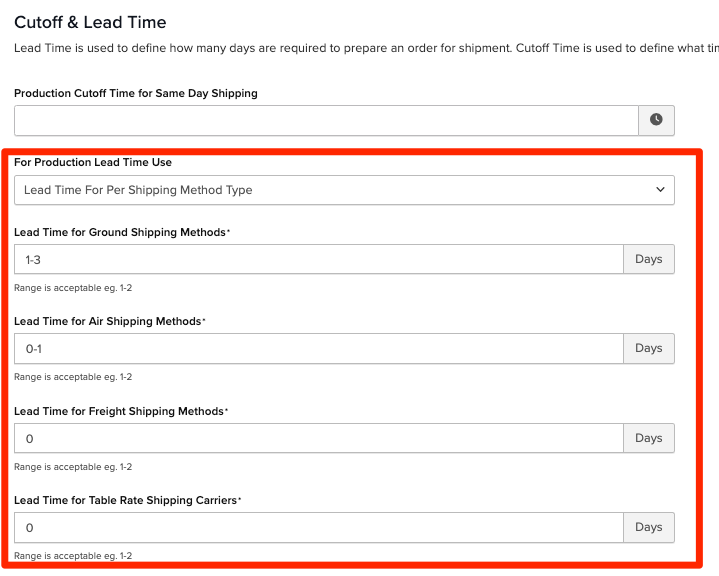Open the For Production Lead Time Use dropdown
Viewport: 719px width, 576px height.
pyautogui.click(x=344, y=190)
